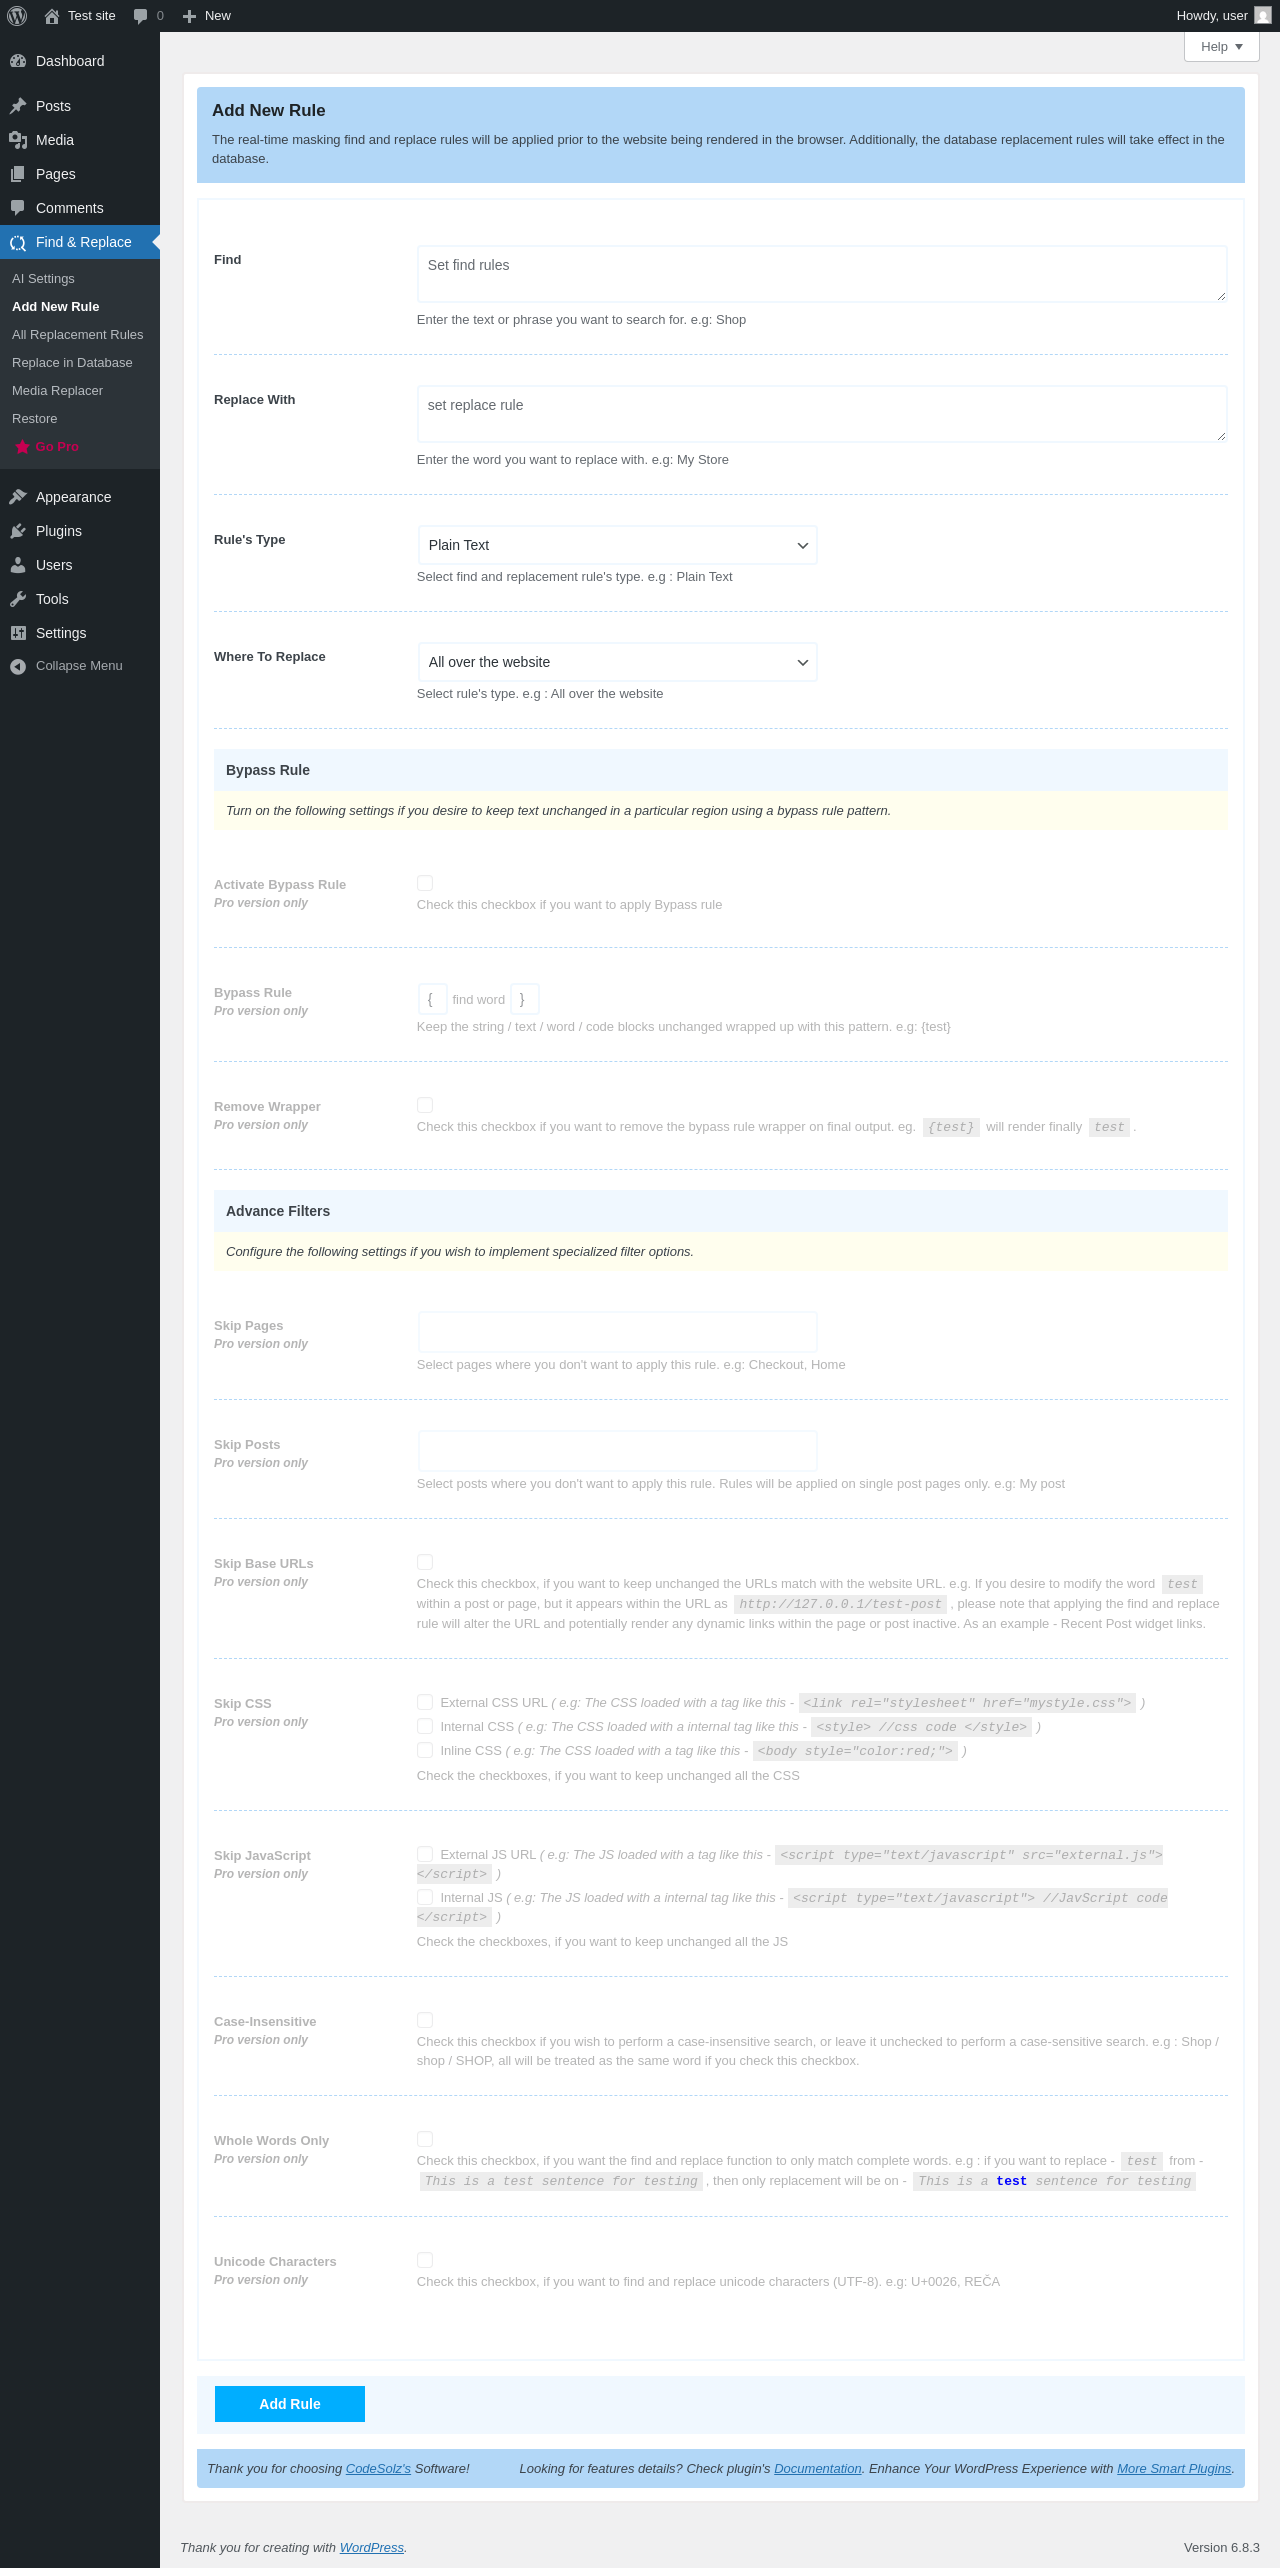Open the Skip Posts selection field
The width and height of the screenshot is (1280, 2568).
point(617,1450)
